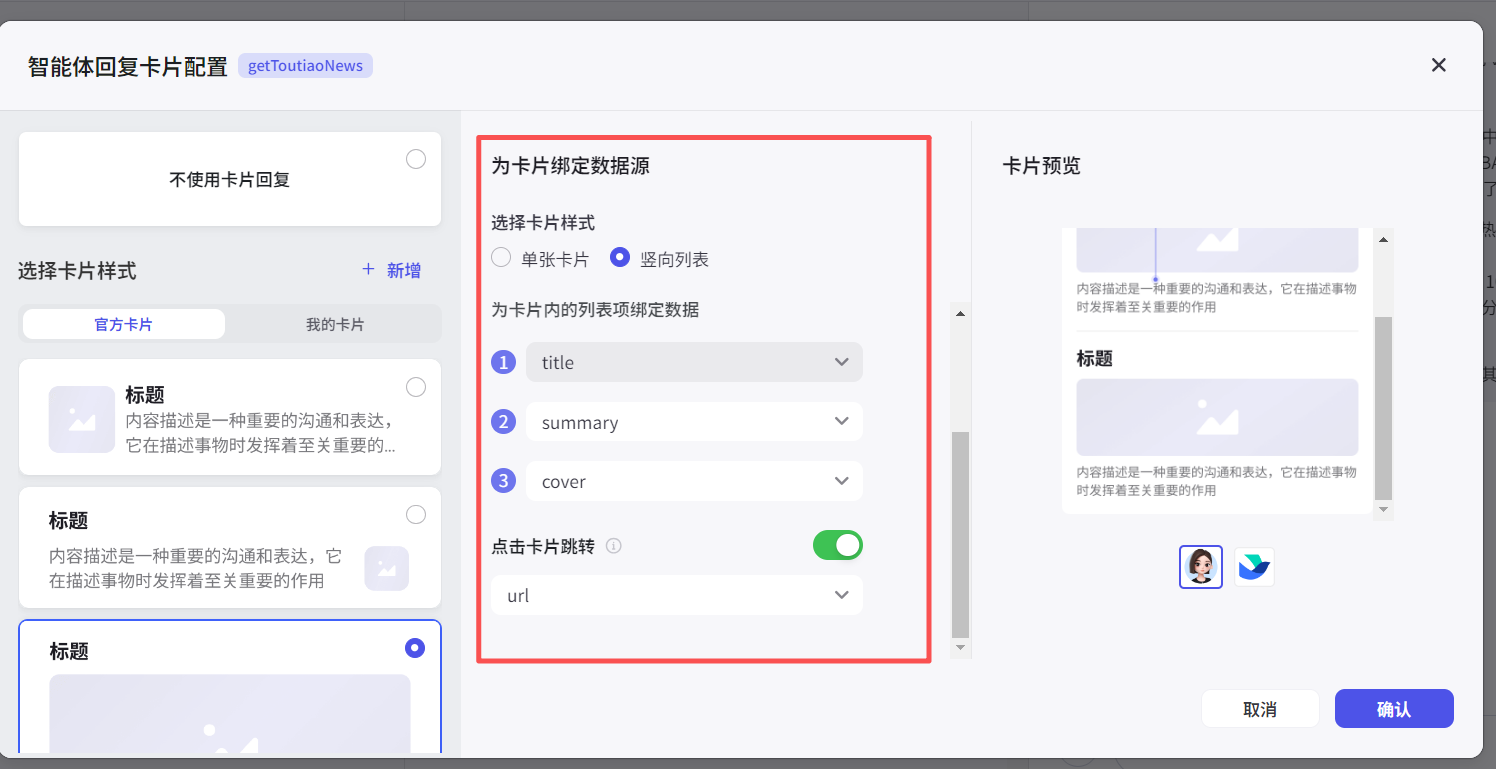Select the 单张卡片 radio option
This screenshot has height=769, width=1496.
coord(500,257)
